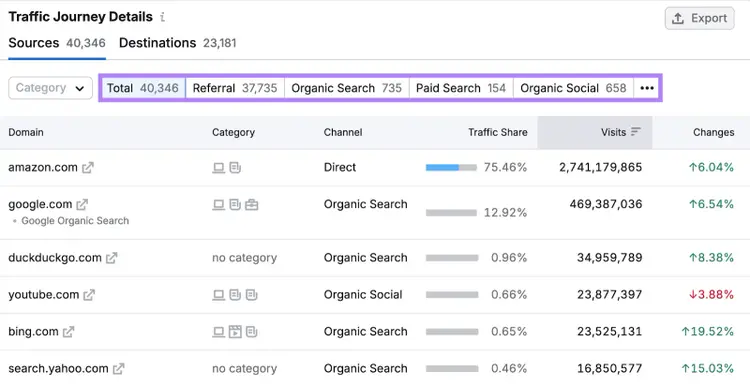Open youtube.com external link icon
The height and width of the screenshot is (386, 750).
click(x=89, y=295)
